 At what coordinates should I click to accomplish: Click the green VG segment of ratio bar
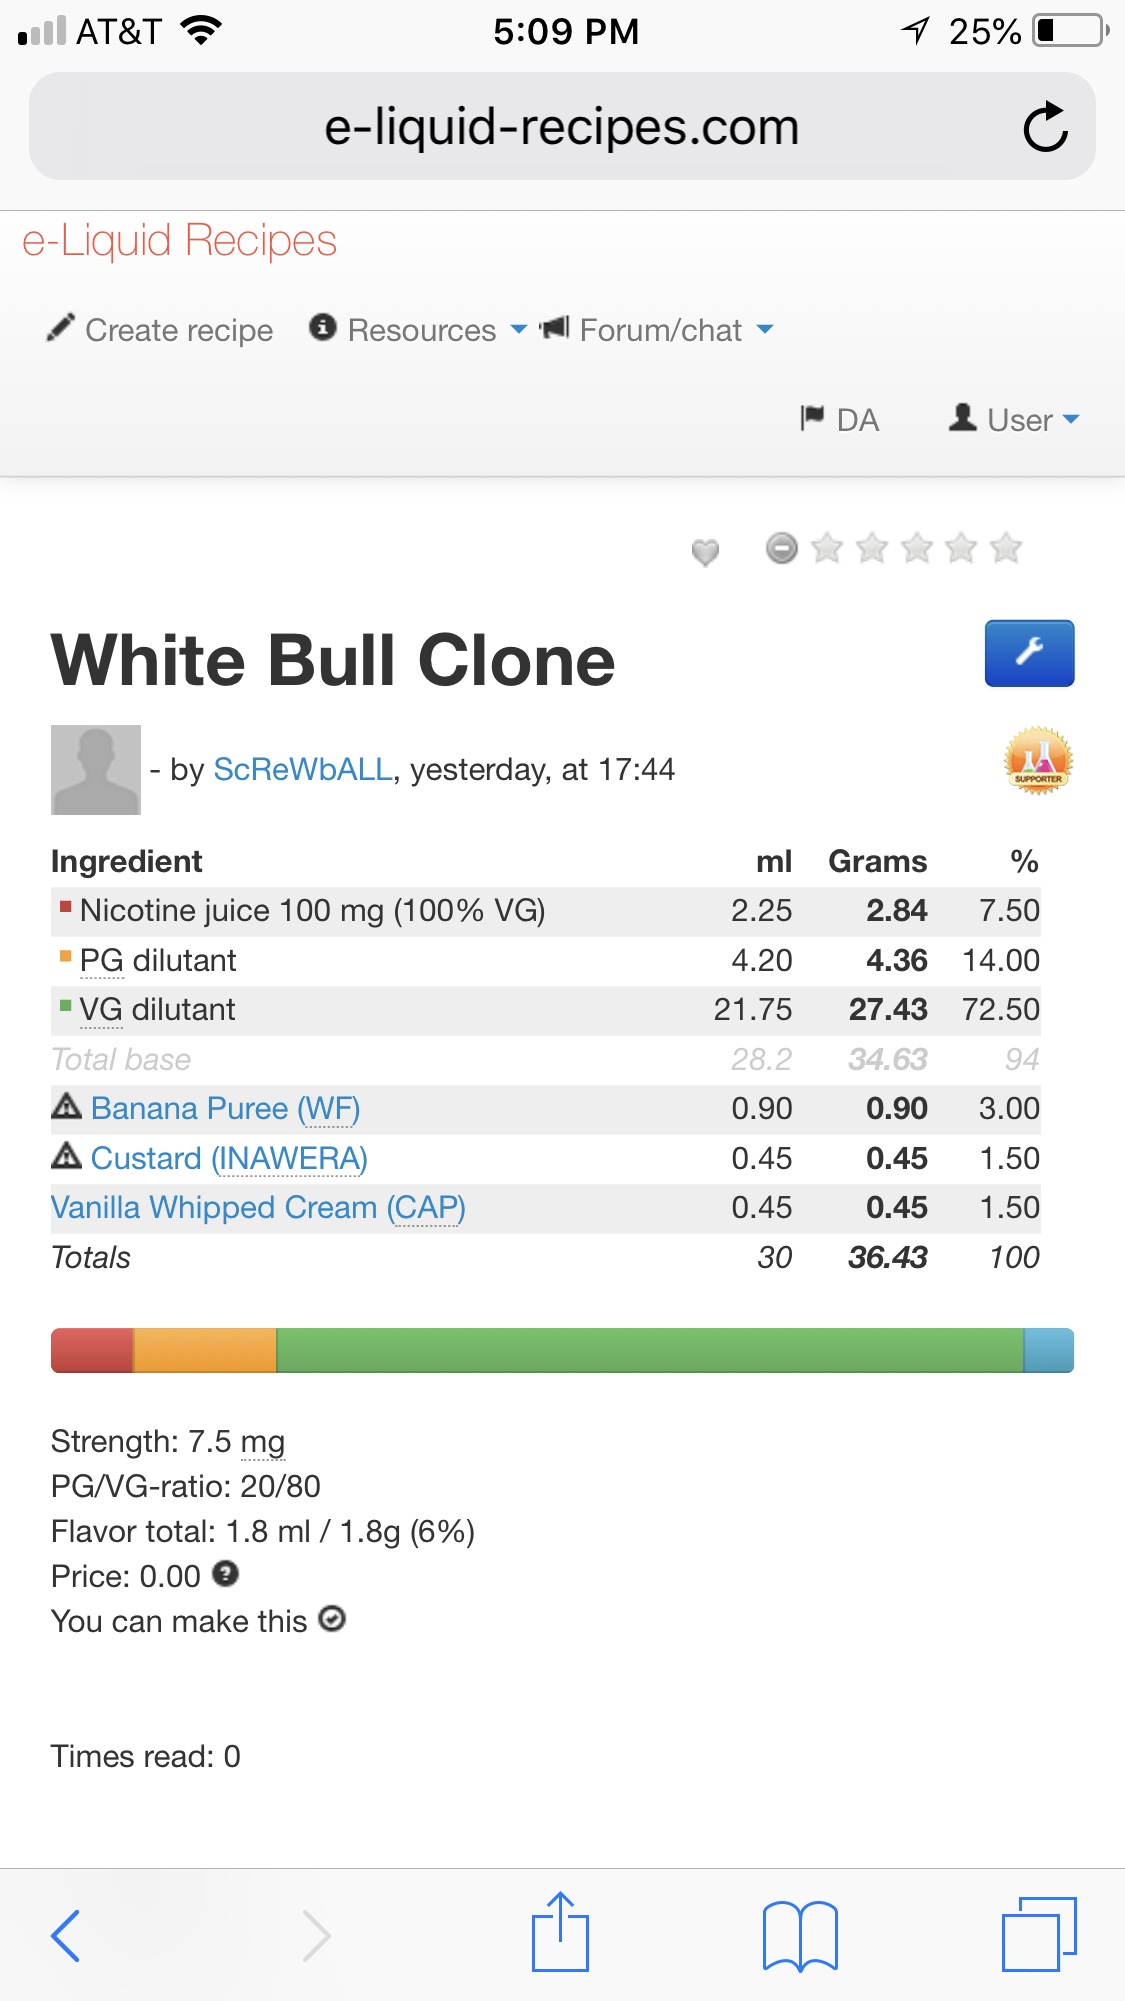[x=650, y=1350]
